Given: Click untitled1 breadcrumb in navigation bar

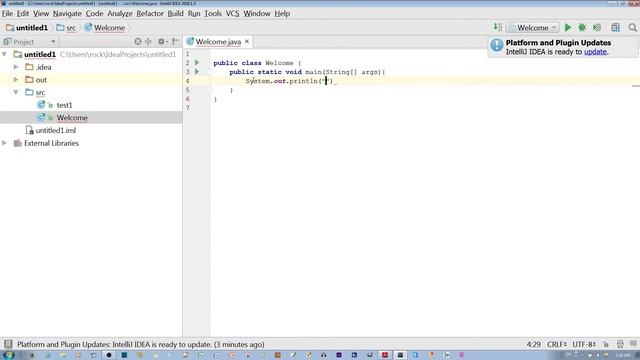Looking at the screenshot, I should click(27, 28).
